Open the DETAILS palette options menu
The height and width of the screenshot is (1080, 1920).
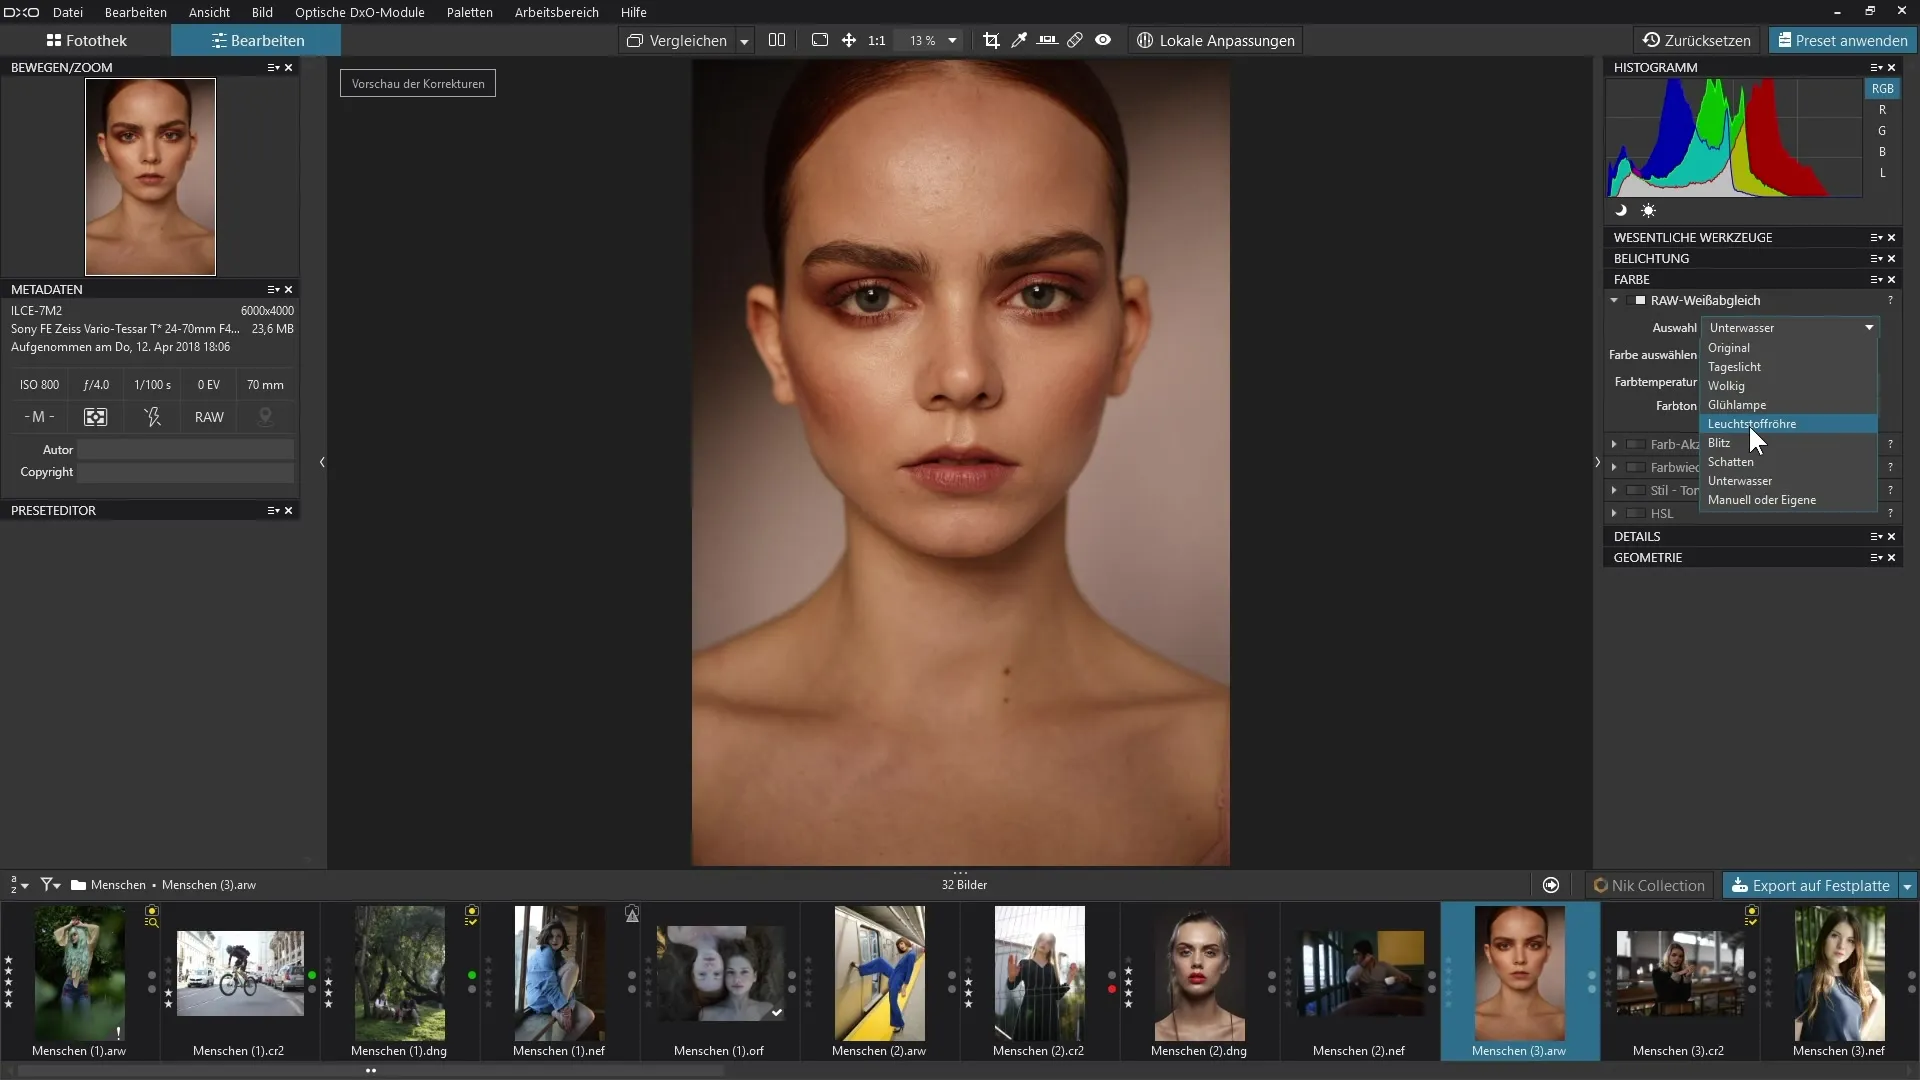(1876, 536)
